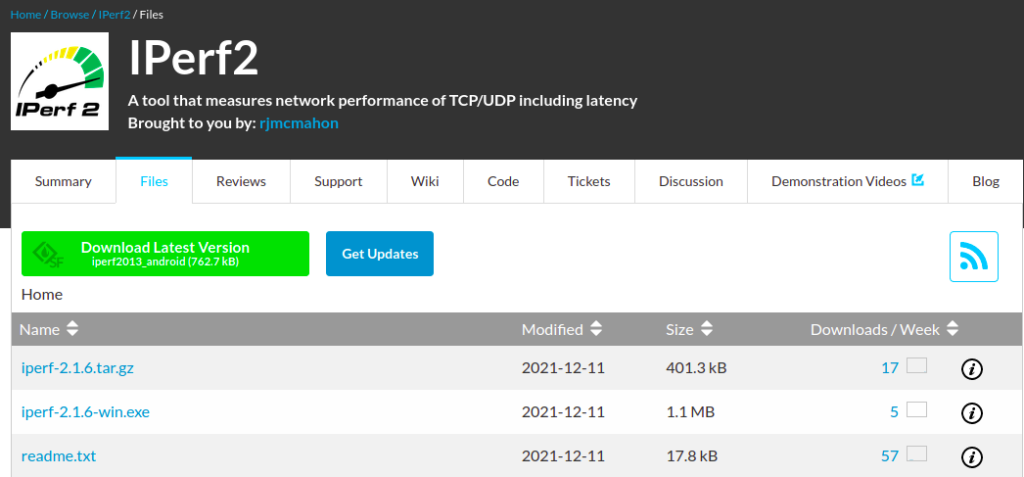Viewport: 1024px width, 477px height.
Task: Click the IPerf2 speedometer logo
Action: point(60,81)
